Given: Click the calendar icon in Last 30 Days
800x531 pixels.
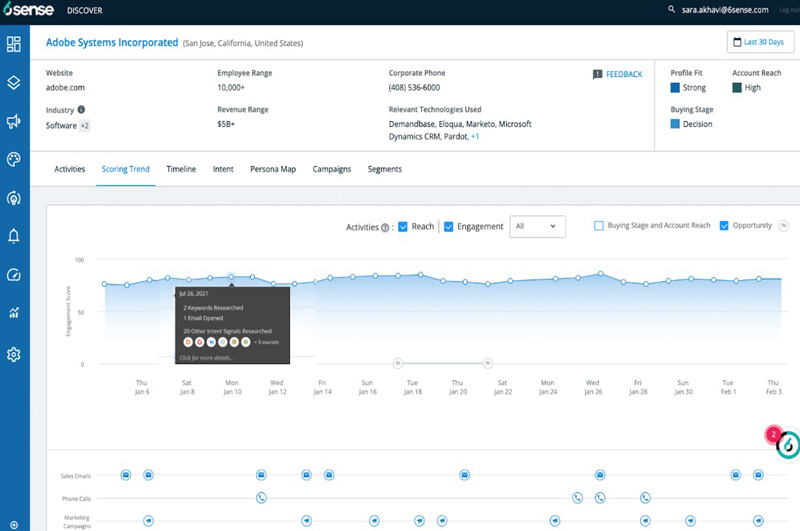Looking at the screenshot, I should tap(737, 42).
